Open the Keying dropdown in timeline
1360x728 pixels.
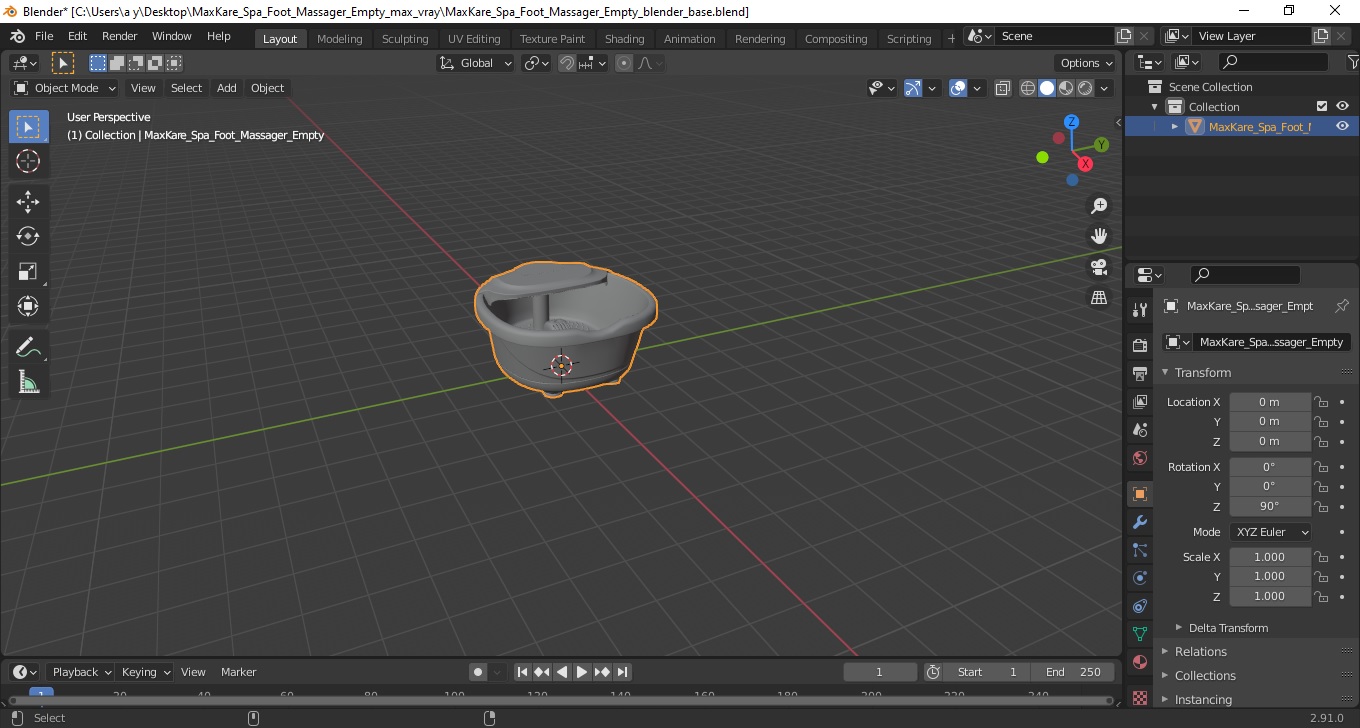[x=145, y=672]
